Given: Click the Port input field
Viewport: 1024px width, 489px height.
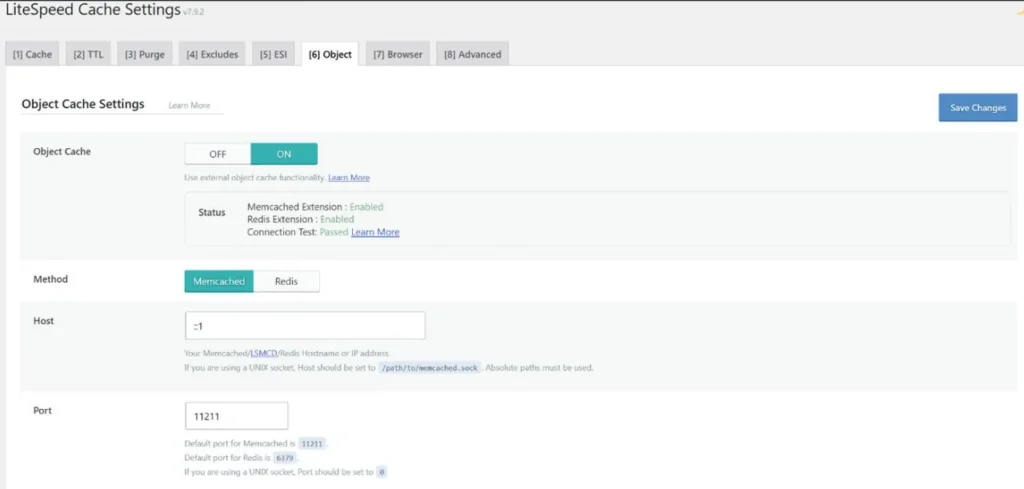Looking at the screenshot, I should 236,416.
